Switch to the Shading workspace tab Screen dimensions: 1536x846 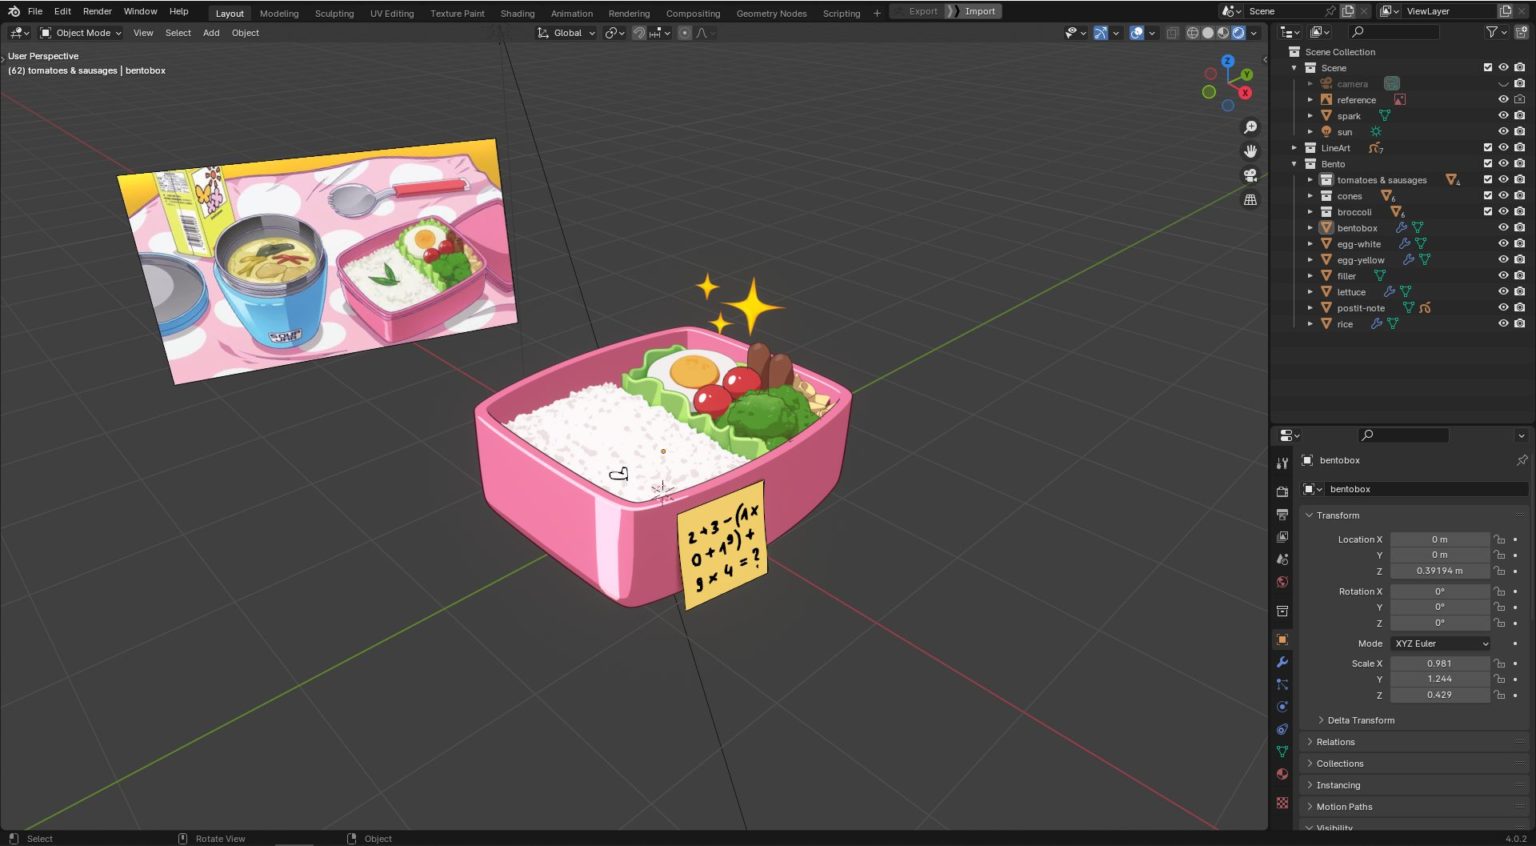tap(517, 13)
